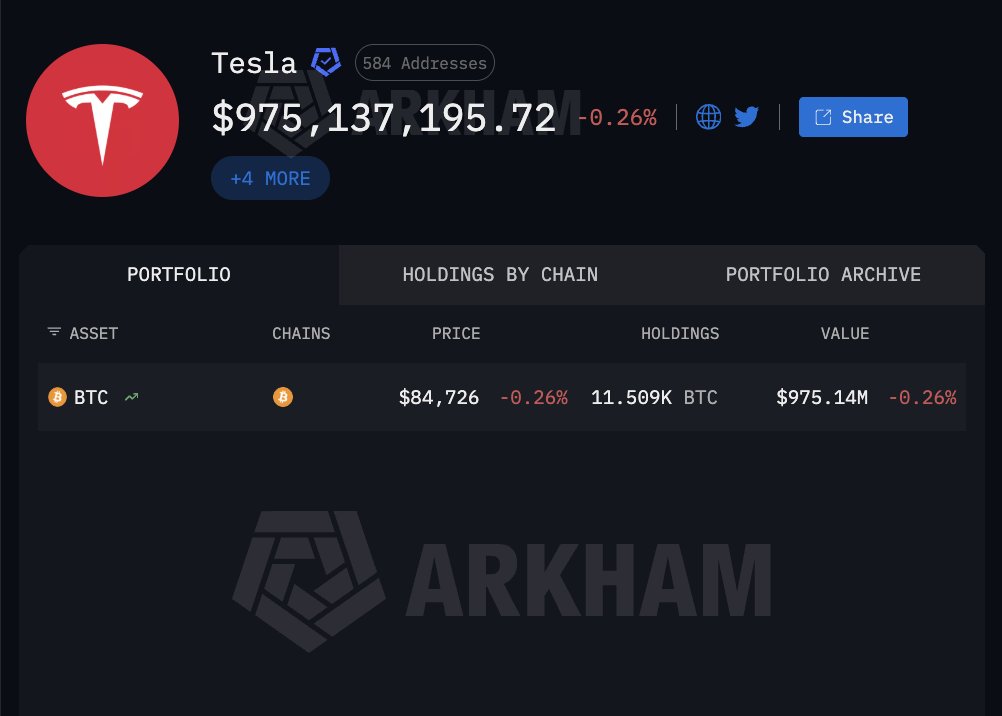Open the Portfolio Archive tab
The height and width of the screenshot is (716, 1002).
pos(823,275)
